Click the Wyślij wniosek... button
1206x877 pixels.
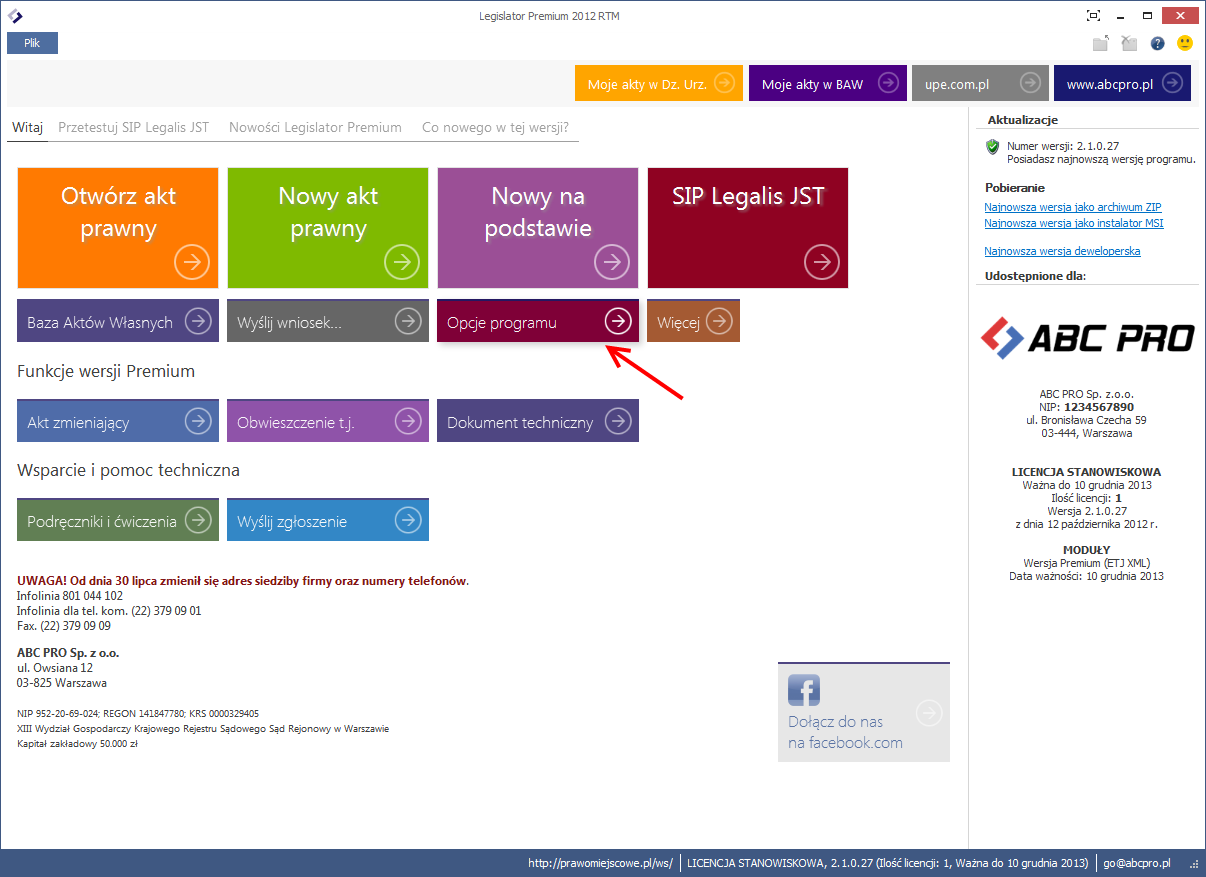pyautogui.click(x=328, y=321)
